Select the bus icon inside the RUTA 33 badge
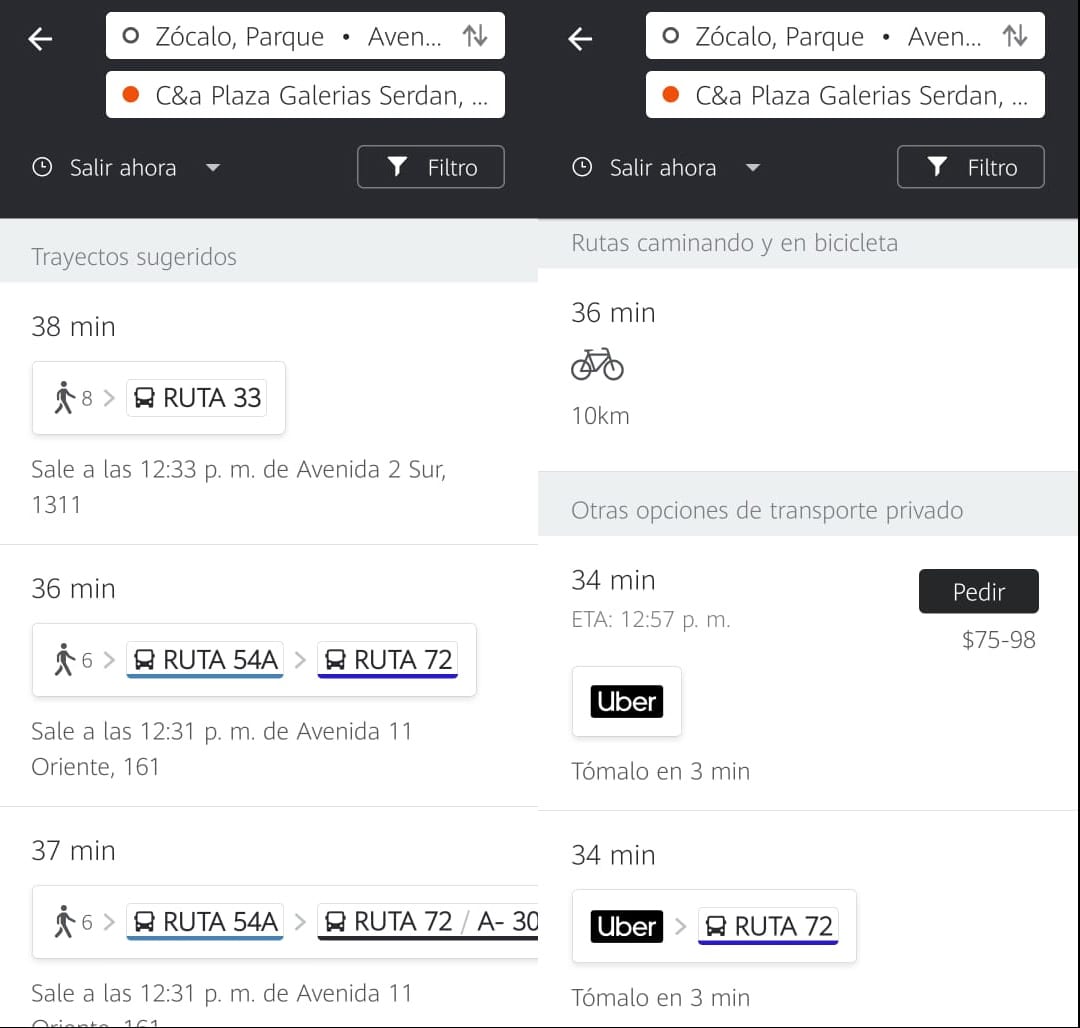The width and height of the screenshot is (1080, 1028). pyautogui.click(x=145, y=397)
